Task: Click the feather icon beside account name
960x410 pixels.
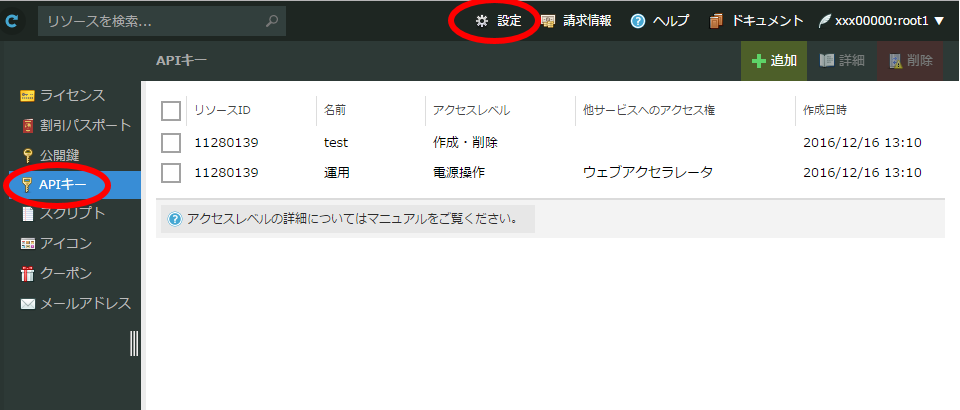Action: [825, 21]
